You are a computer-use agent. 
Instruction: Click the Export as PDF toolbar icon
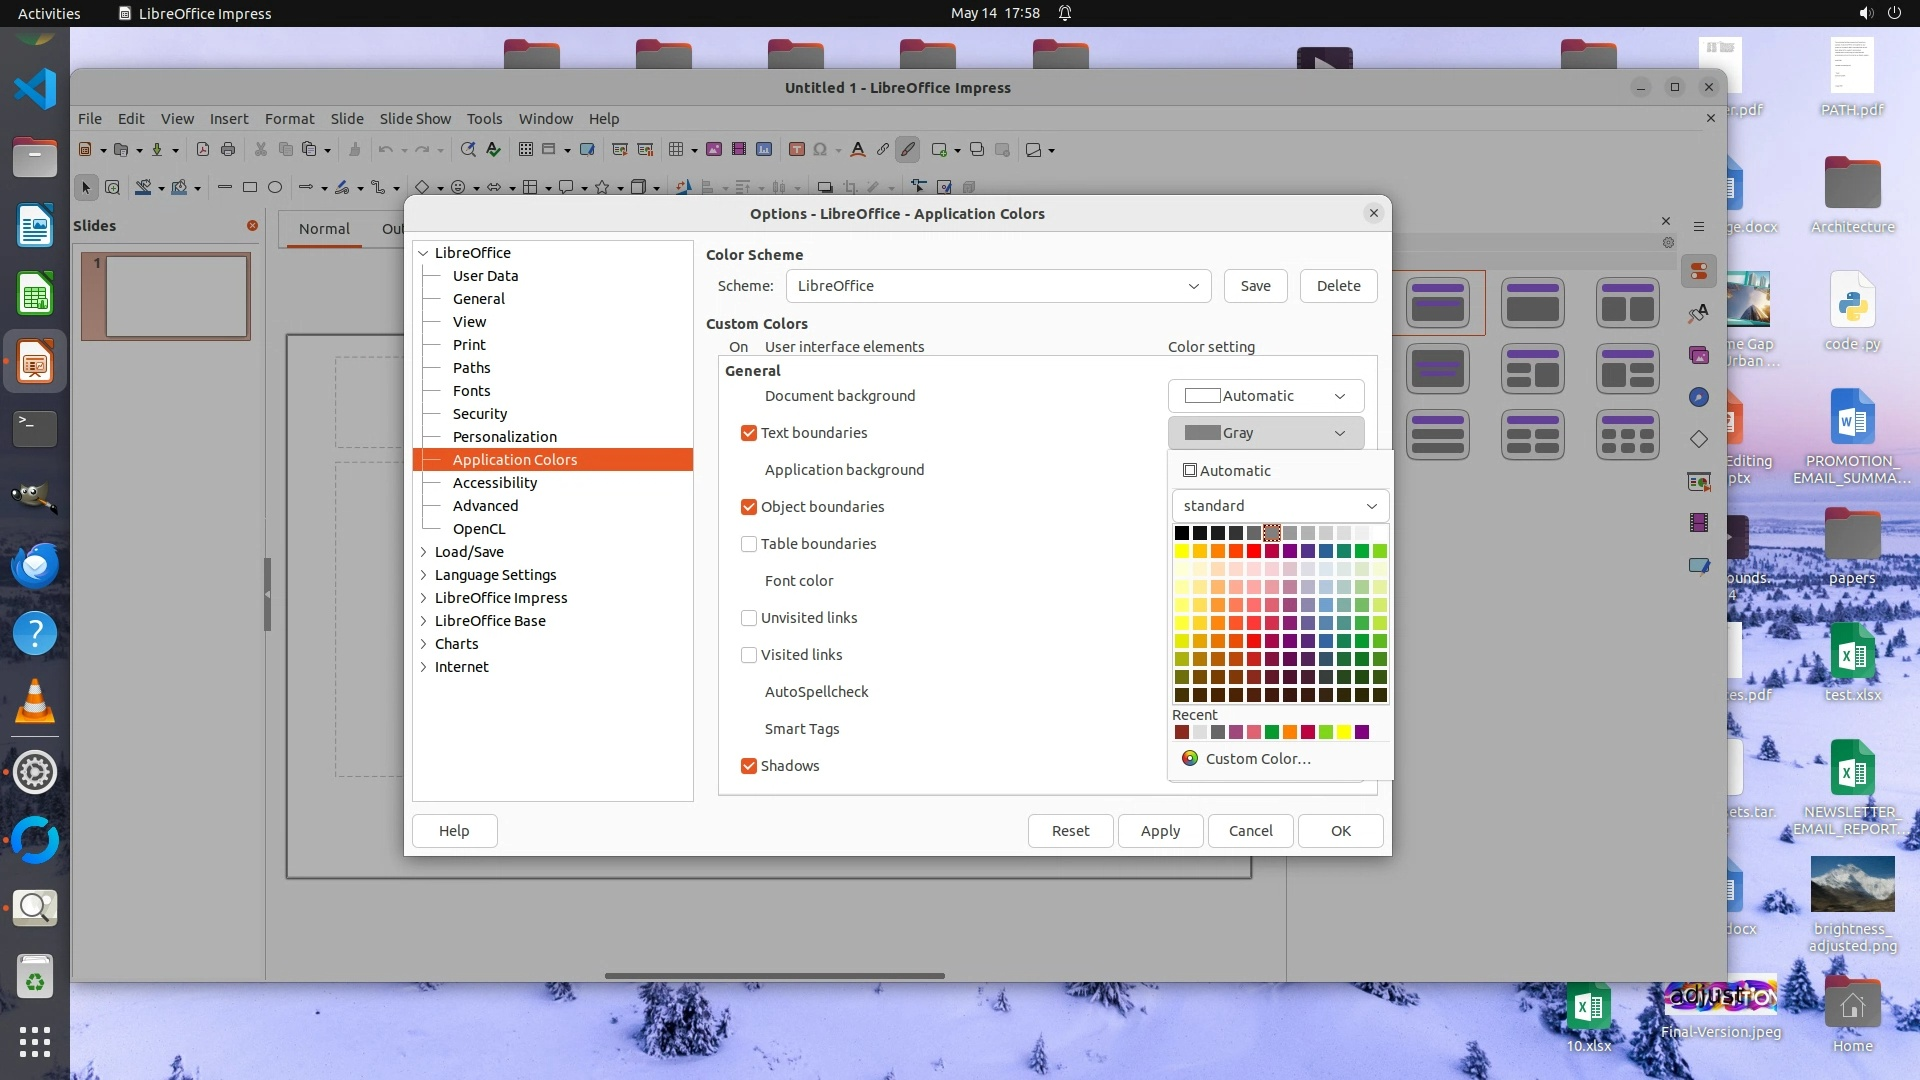tap(203, 150)
